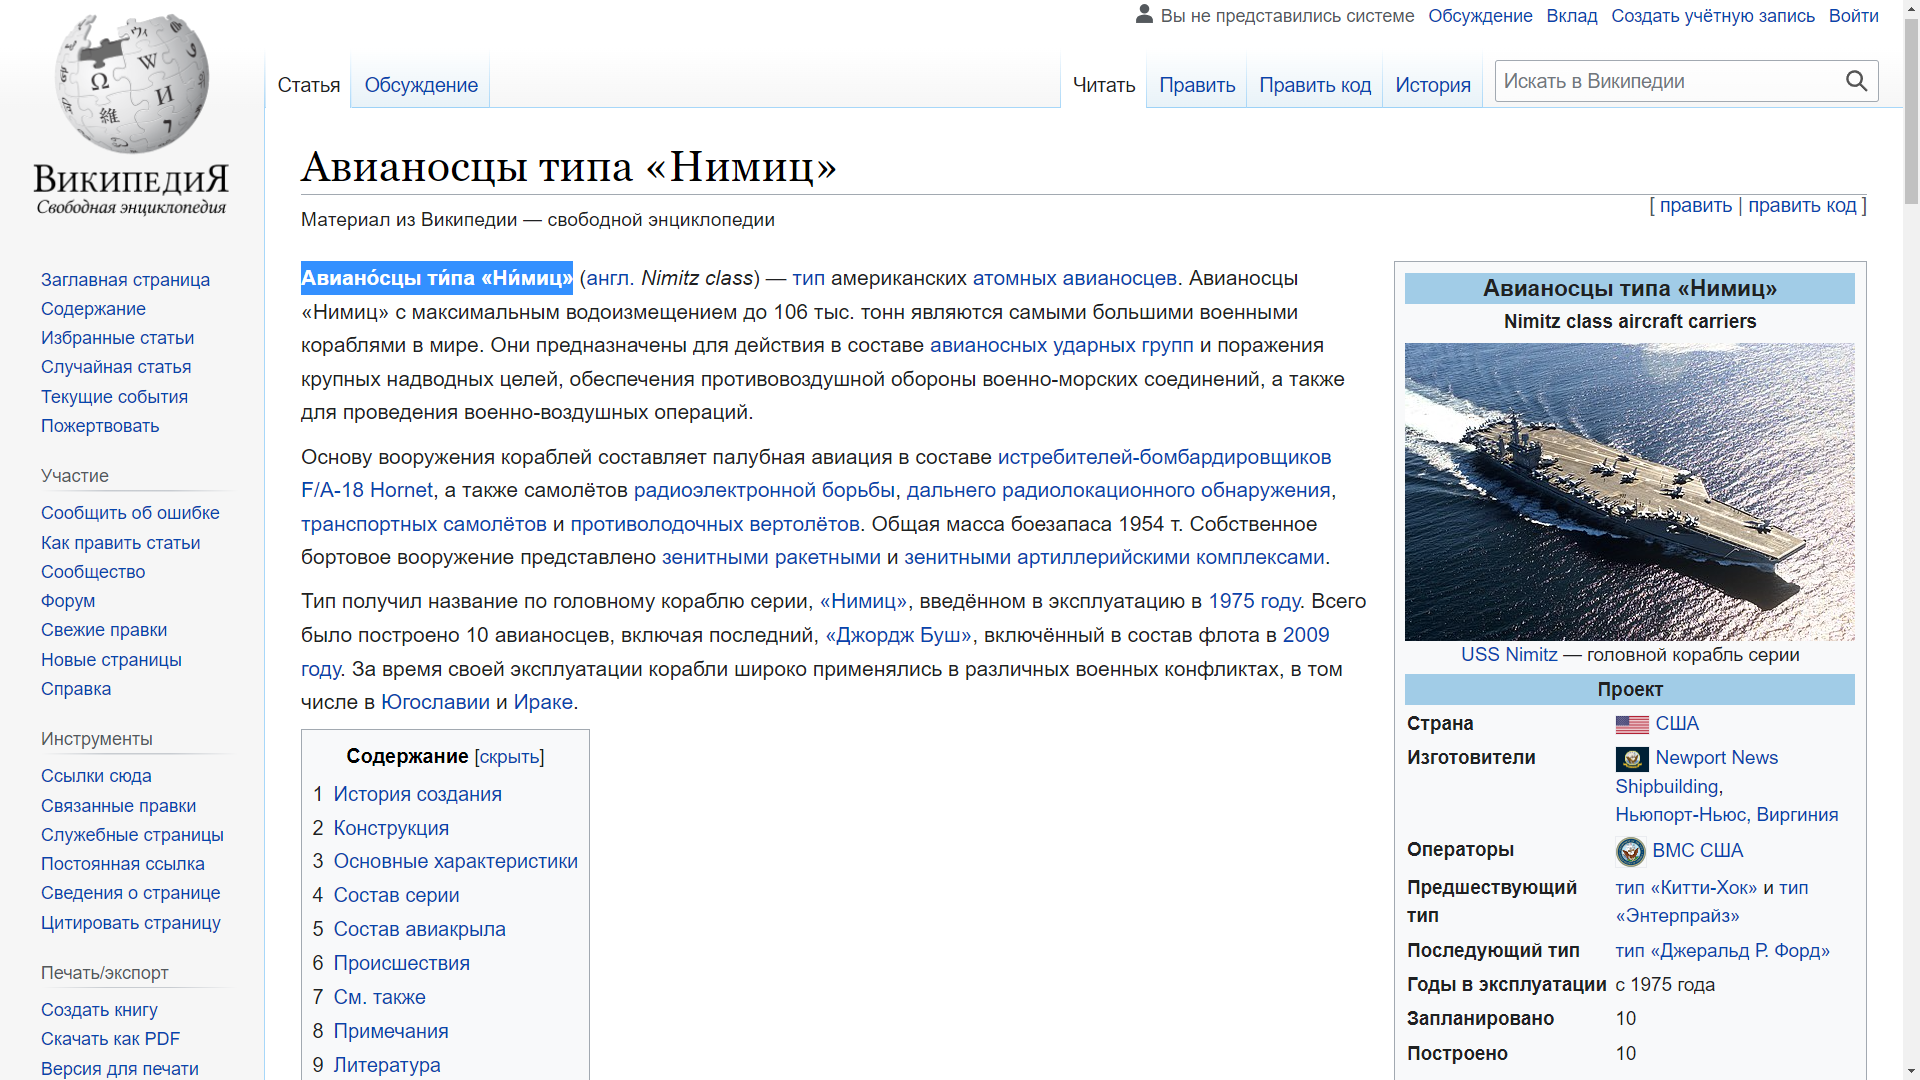
Task: Open 'Случайная статья' sidebar link
Action: 116,367
